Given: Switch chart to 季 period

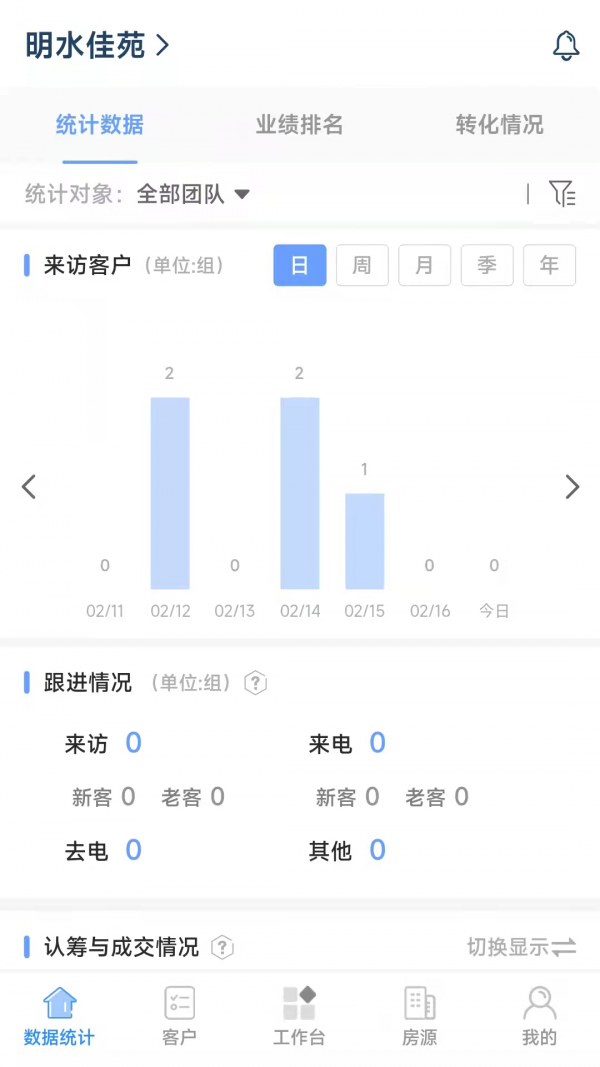Looking at the screenshot, I should pos(487,266).
